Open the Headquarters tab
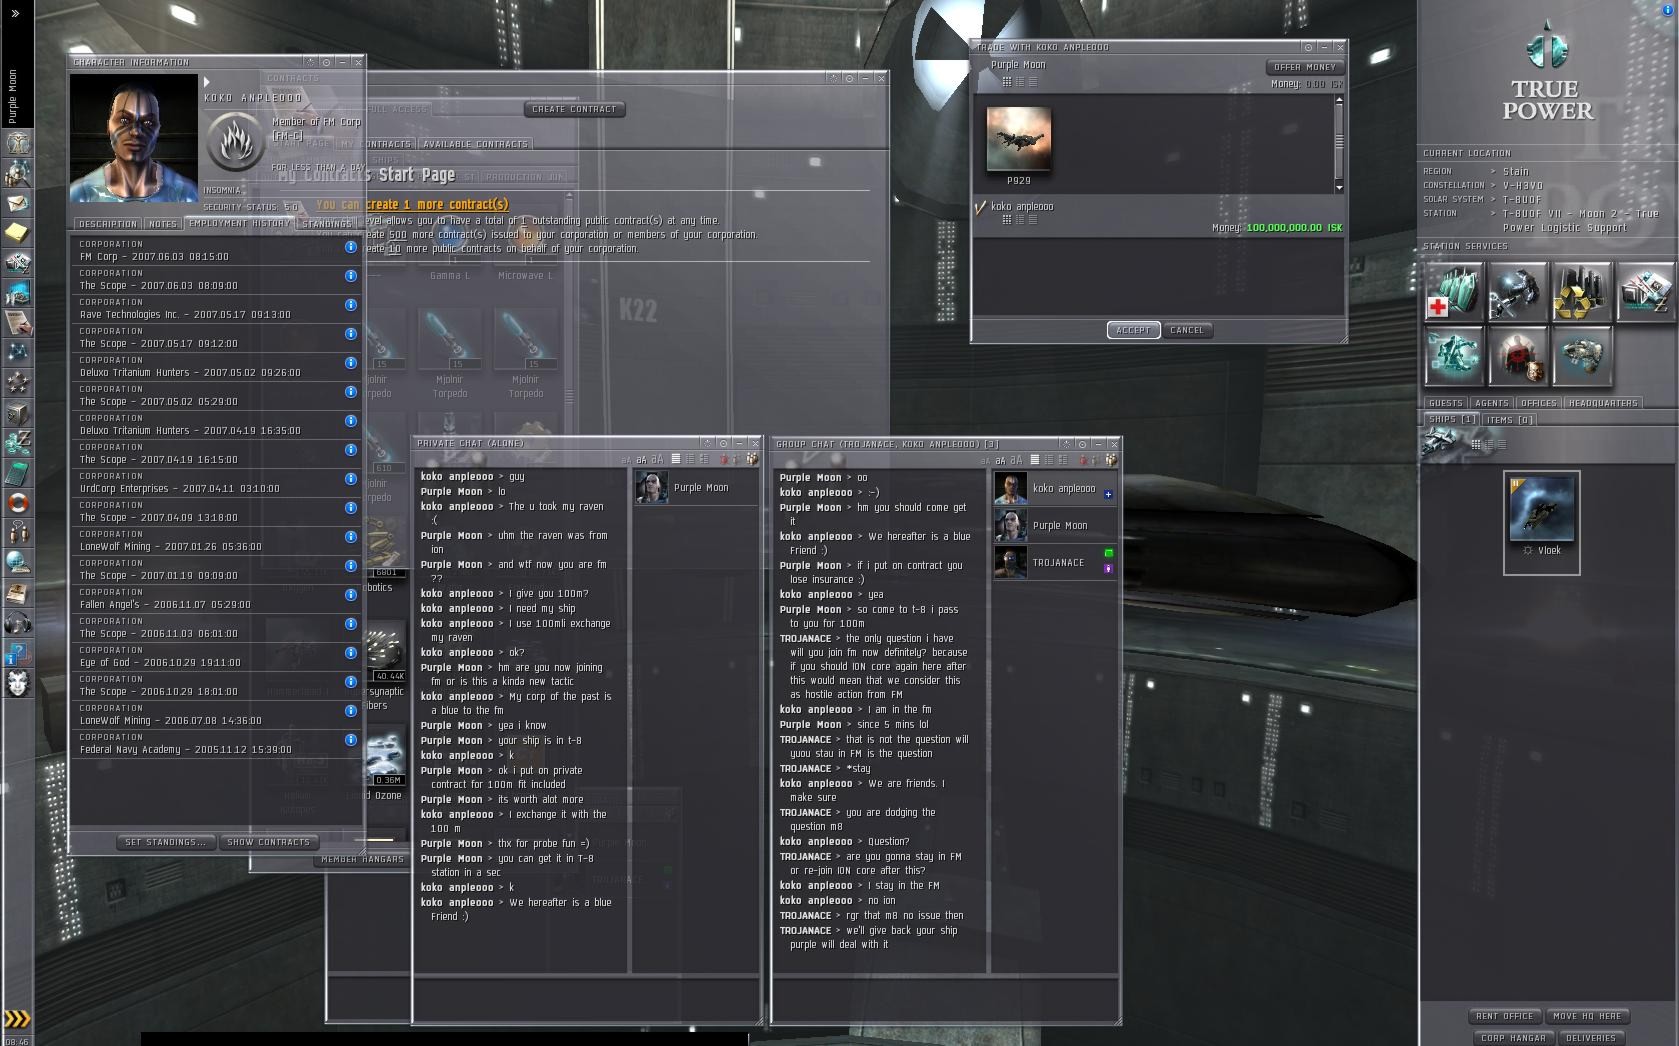The height and width of the screenshot is (1046, 1679). coord(1603,403)
